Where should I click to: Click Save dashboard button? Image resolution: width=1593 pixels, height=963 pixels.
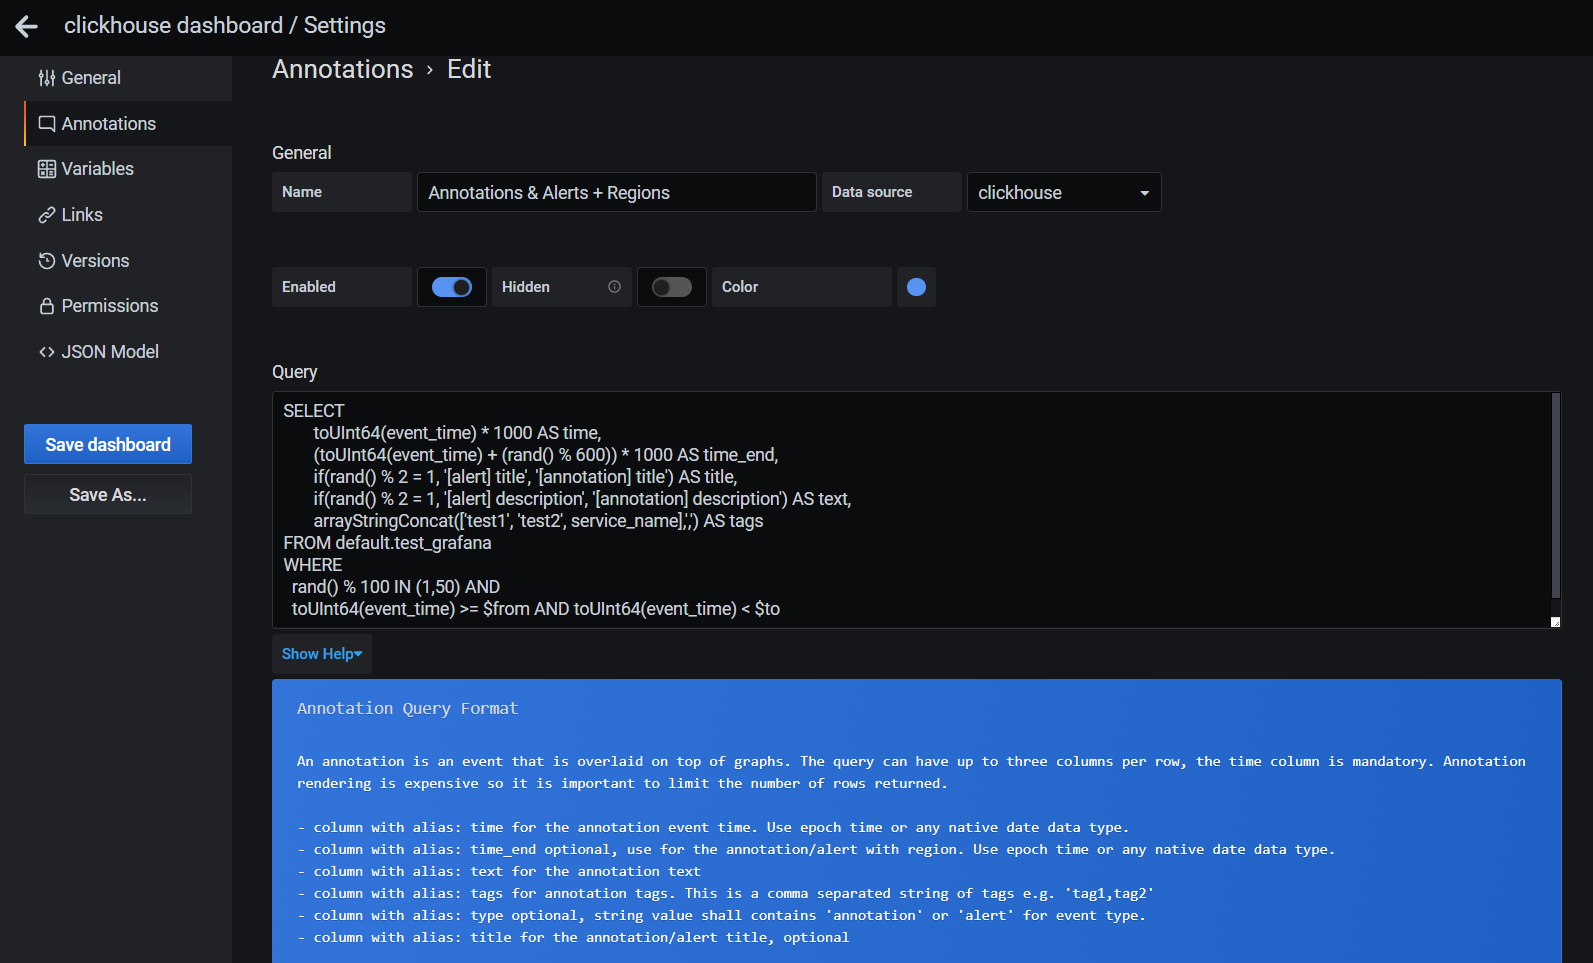point(108,444)
